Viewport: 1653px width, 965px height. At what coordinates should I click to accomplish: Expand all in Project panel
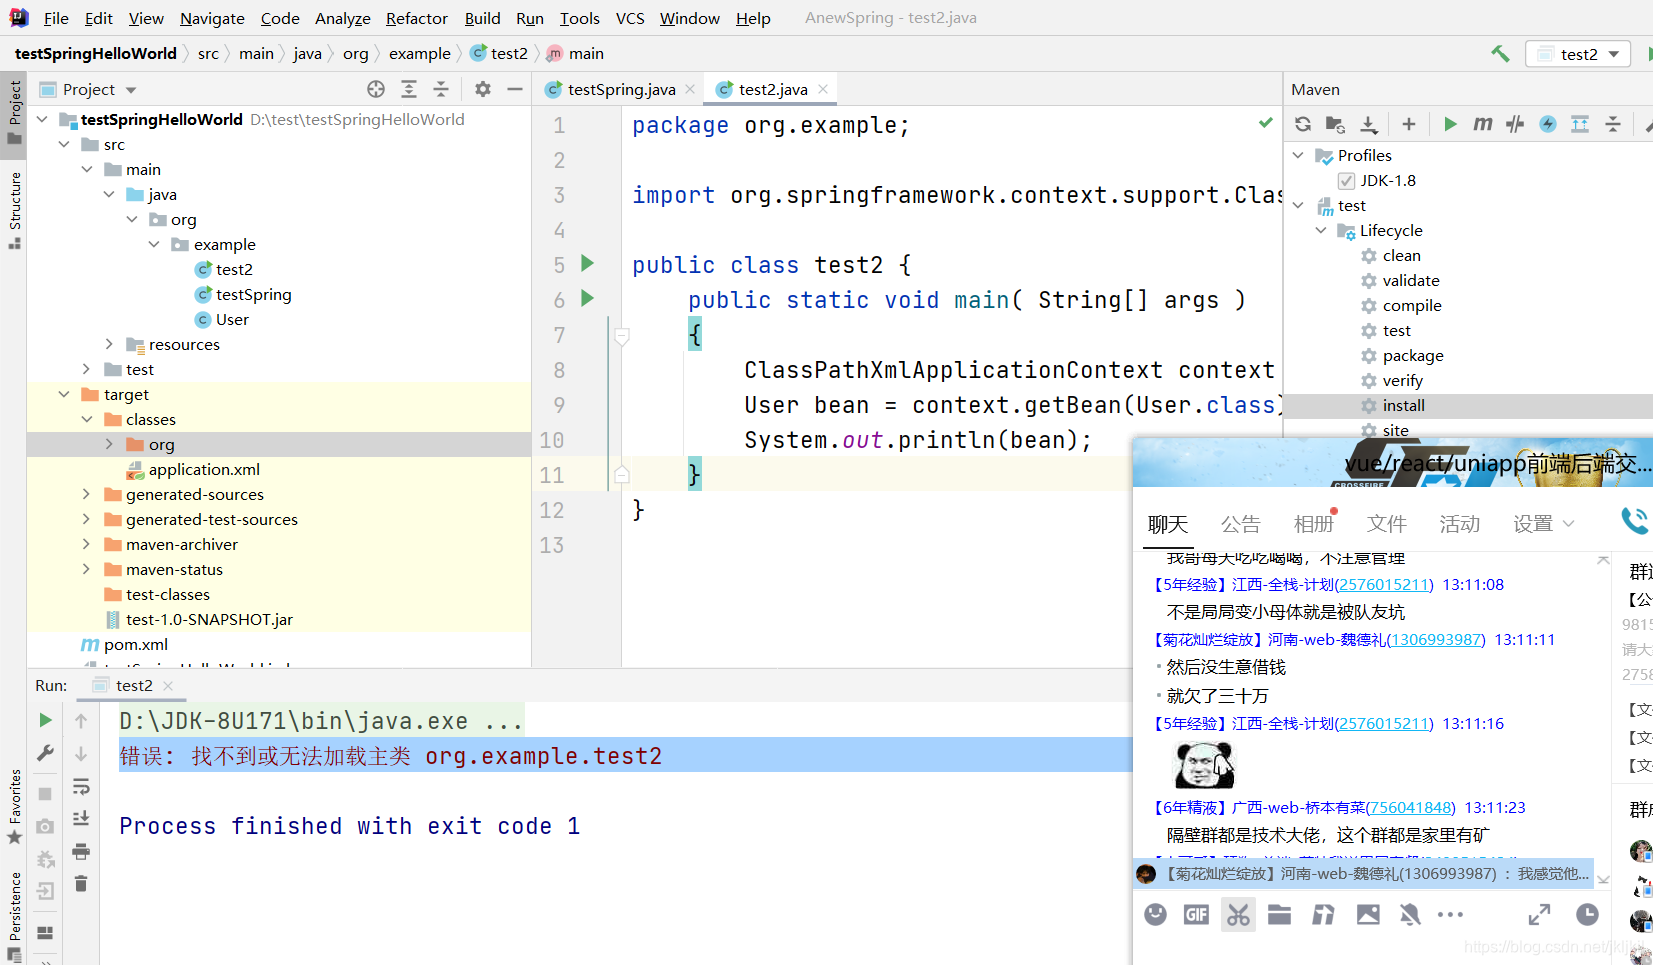(x=409, y=89)
